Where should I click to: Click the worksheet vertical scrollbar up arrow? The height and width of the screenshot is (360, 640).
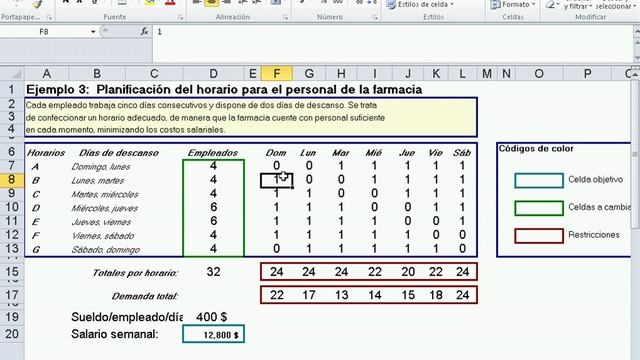pos(636,74)
